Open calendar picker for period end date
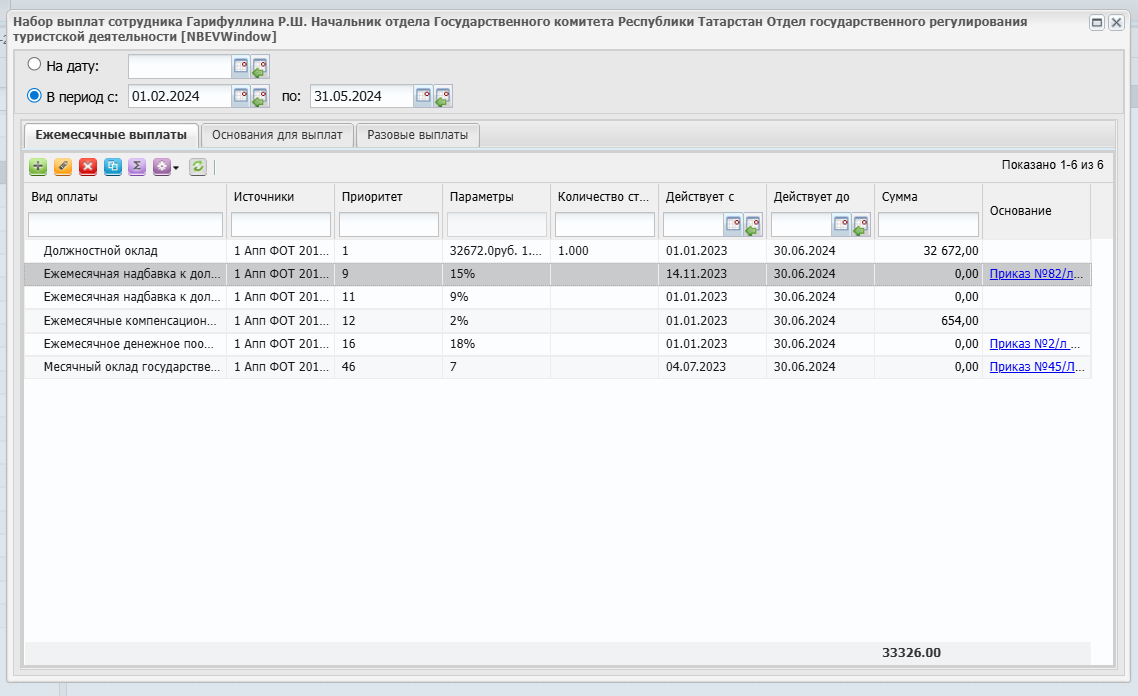Image resolution: width=1138 pixels, height=696 pixels. (x=423, y=96)
